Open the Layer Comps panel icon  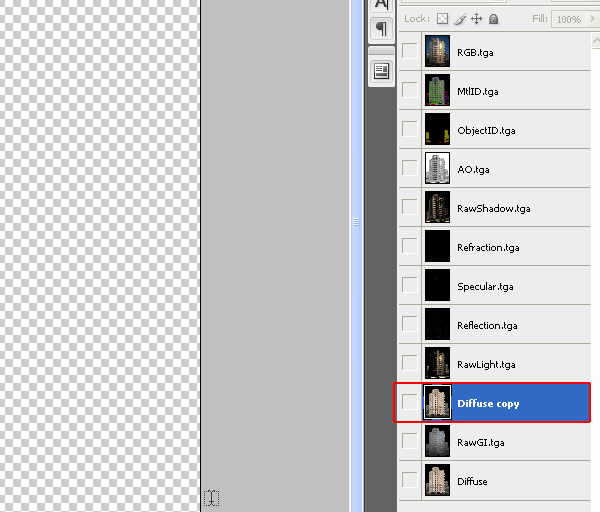pos(381,71)
